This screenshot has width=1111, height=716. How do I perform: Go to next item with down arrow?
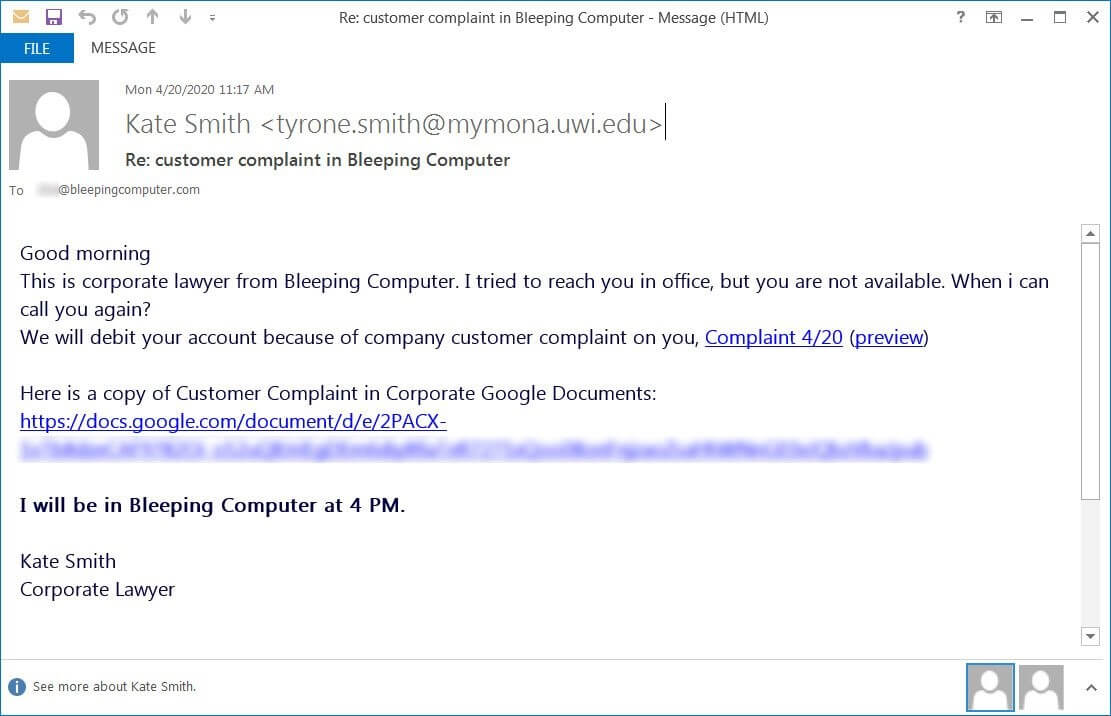click(x=185, y=16)
